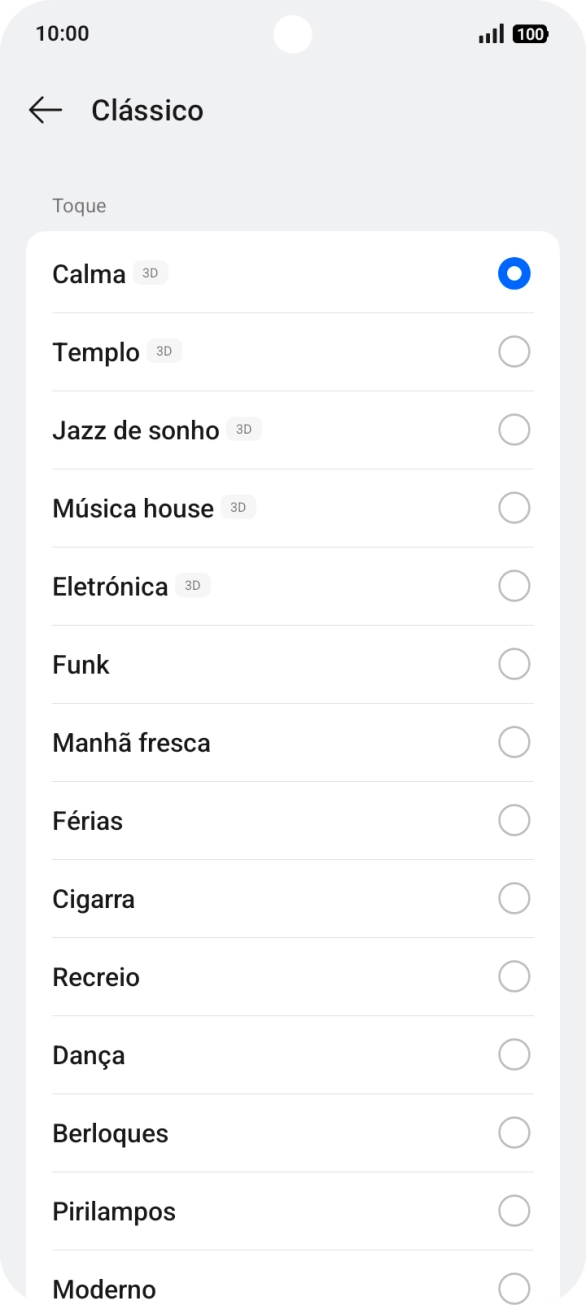Image resolution: width=586 pixels, height=1305 pixels.
Task: Choose Manhã fresca as the ringtone
Action: 514,741
